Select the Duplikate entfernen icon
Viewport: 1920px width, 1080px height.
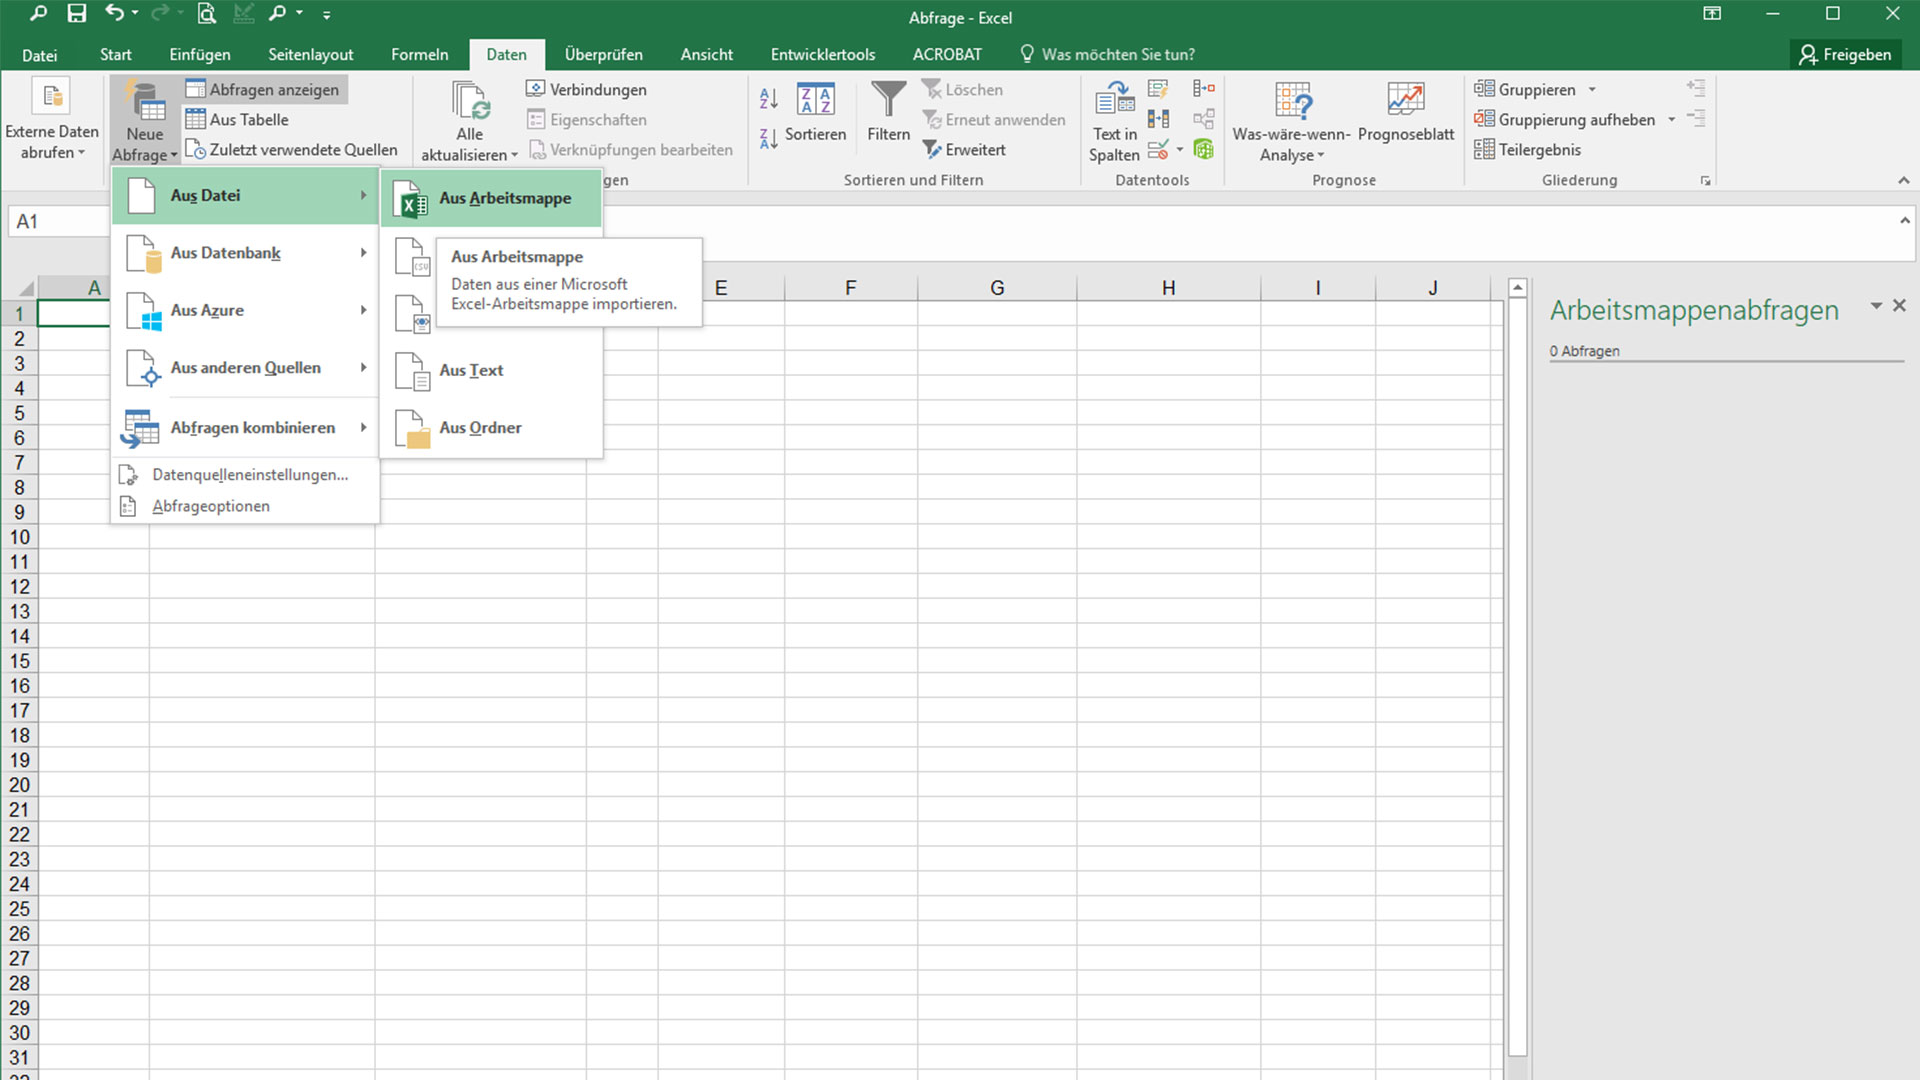coord(1158,117)
